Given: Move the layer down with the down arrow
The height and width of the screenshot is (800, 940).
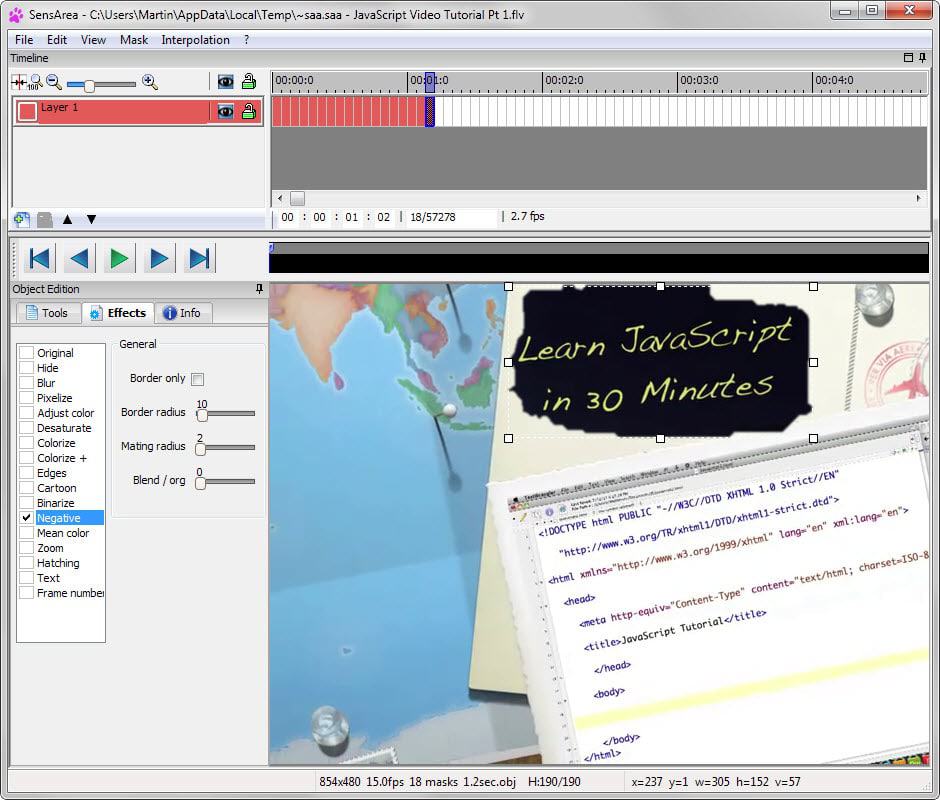Looking at the screenshot, I should [91, 219].
